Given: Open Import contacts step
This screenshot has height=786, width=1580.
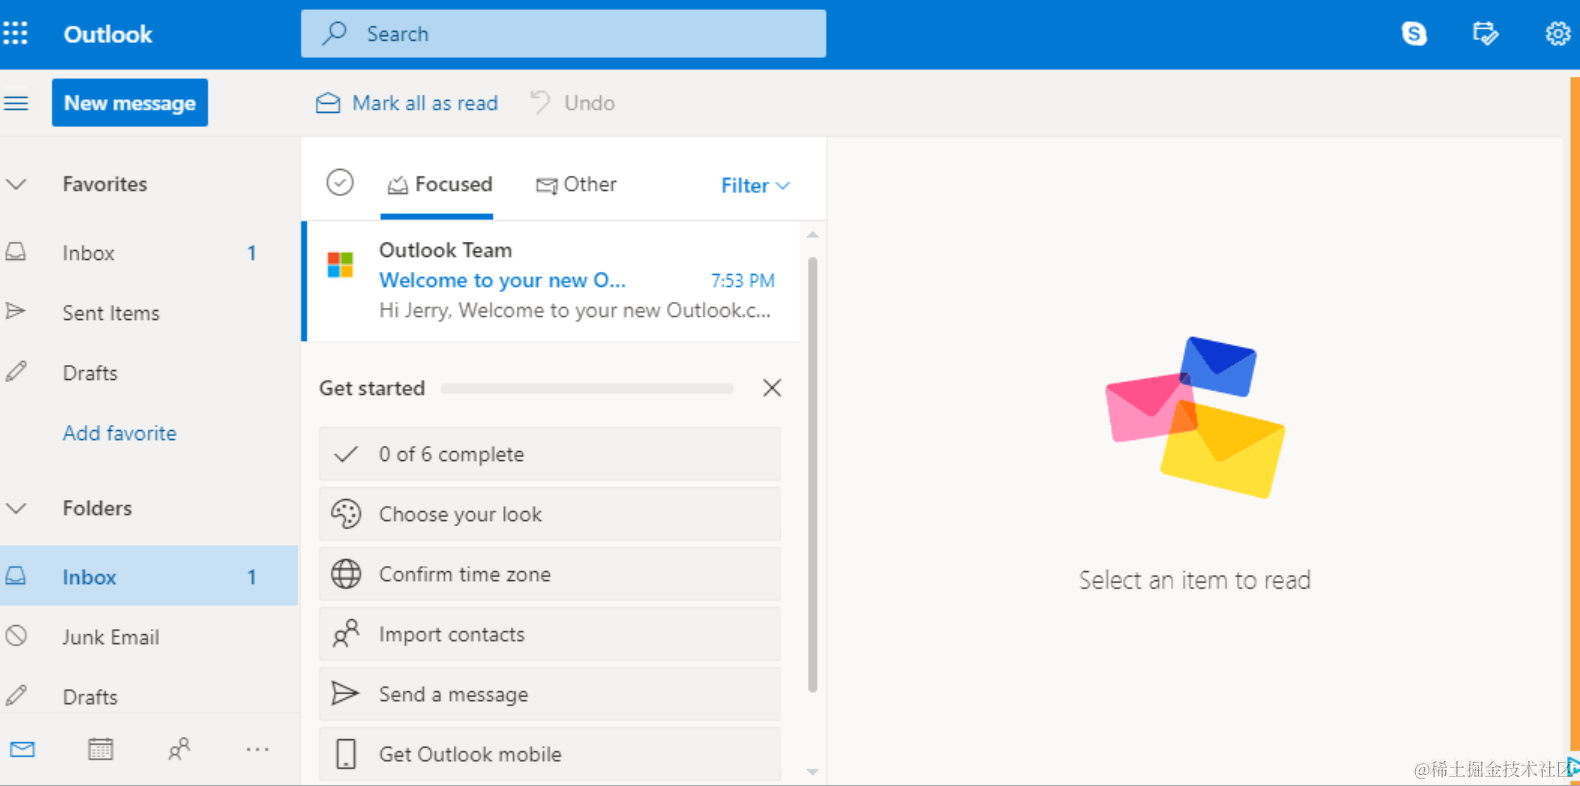Looking at the screenshot, I should (x=550, y=634).
